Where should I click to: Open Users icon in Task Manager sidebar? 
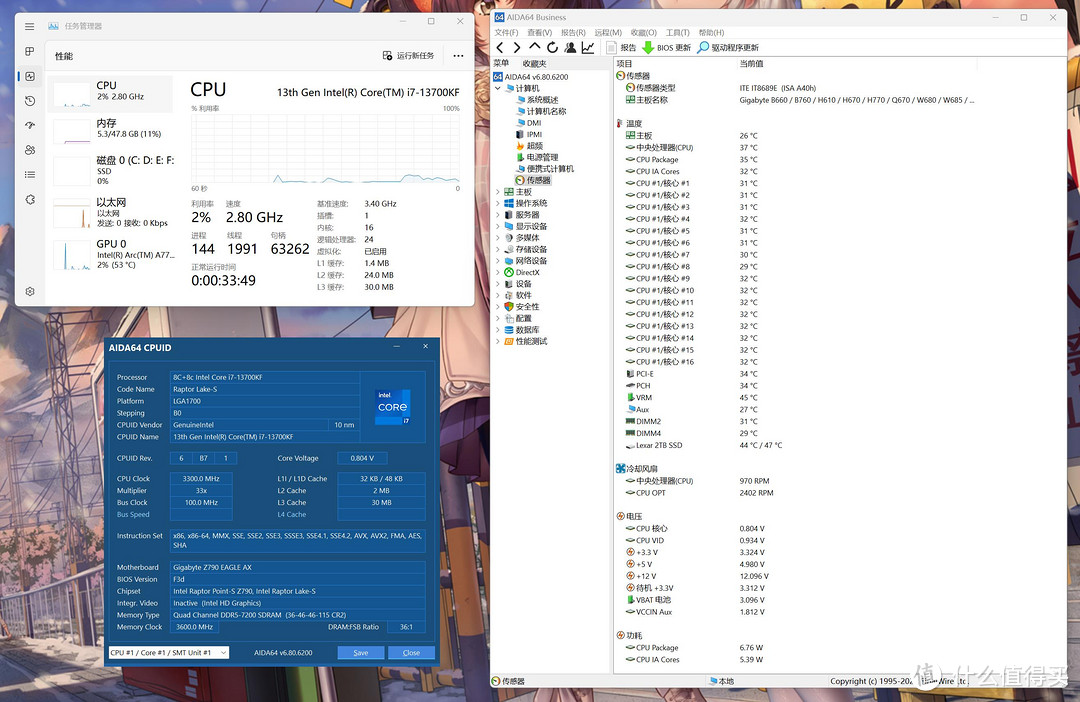point(30,150)
